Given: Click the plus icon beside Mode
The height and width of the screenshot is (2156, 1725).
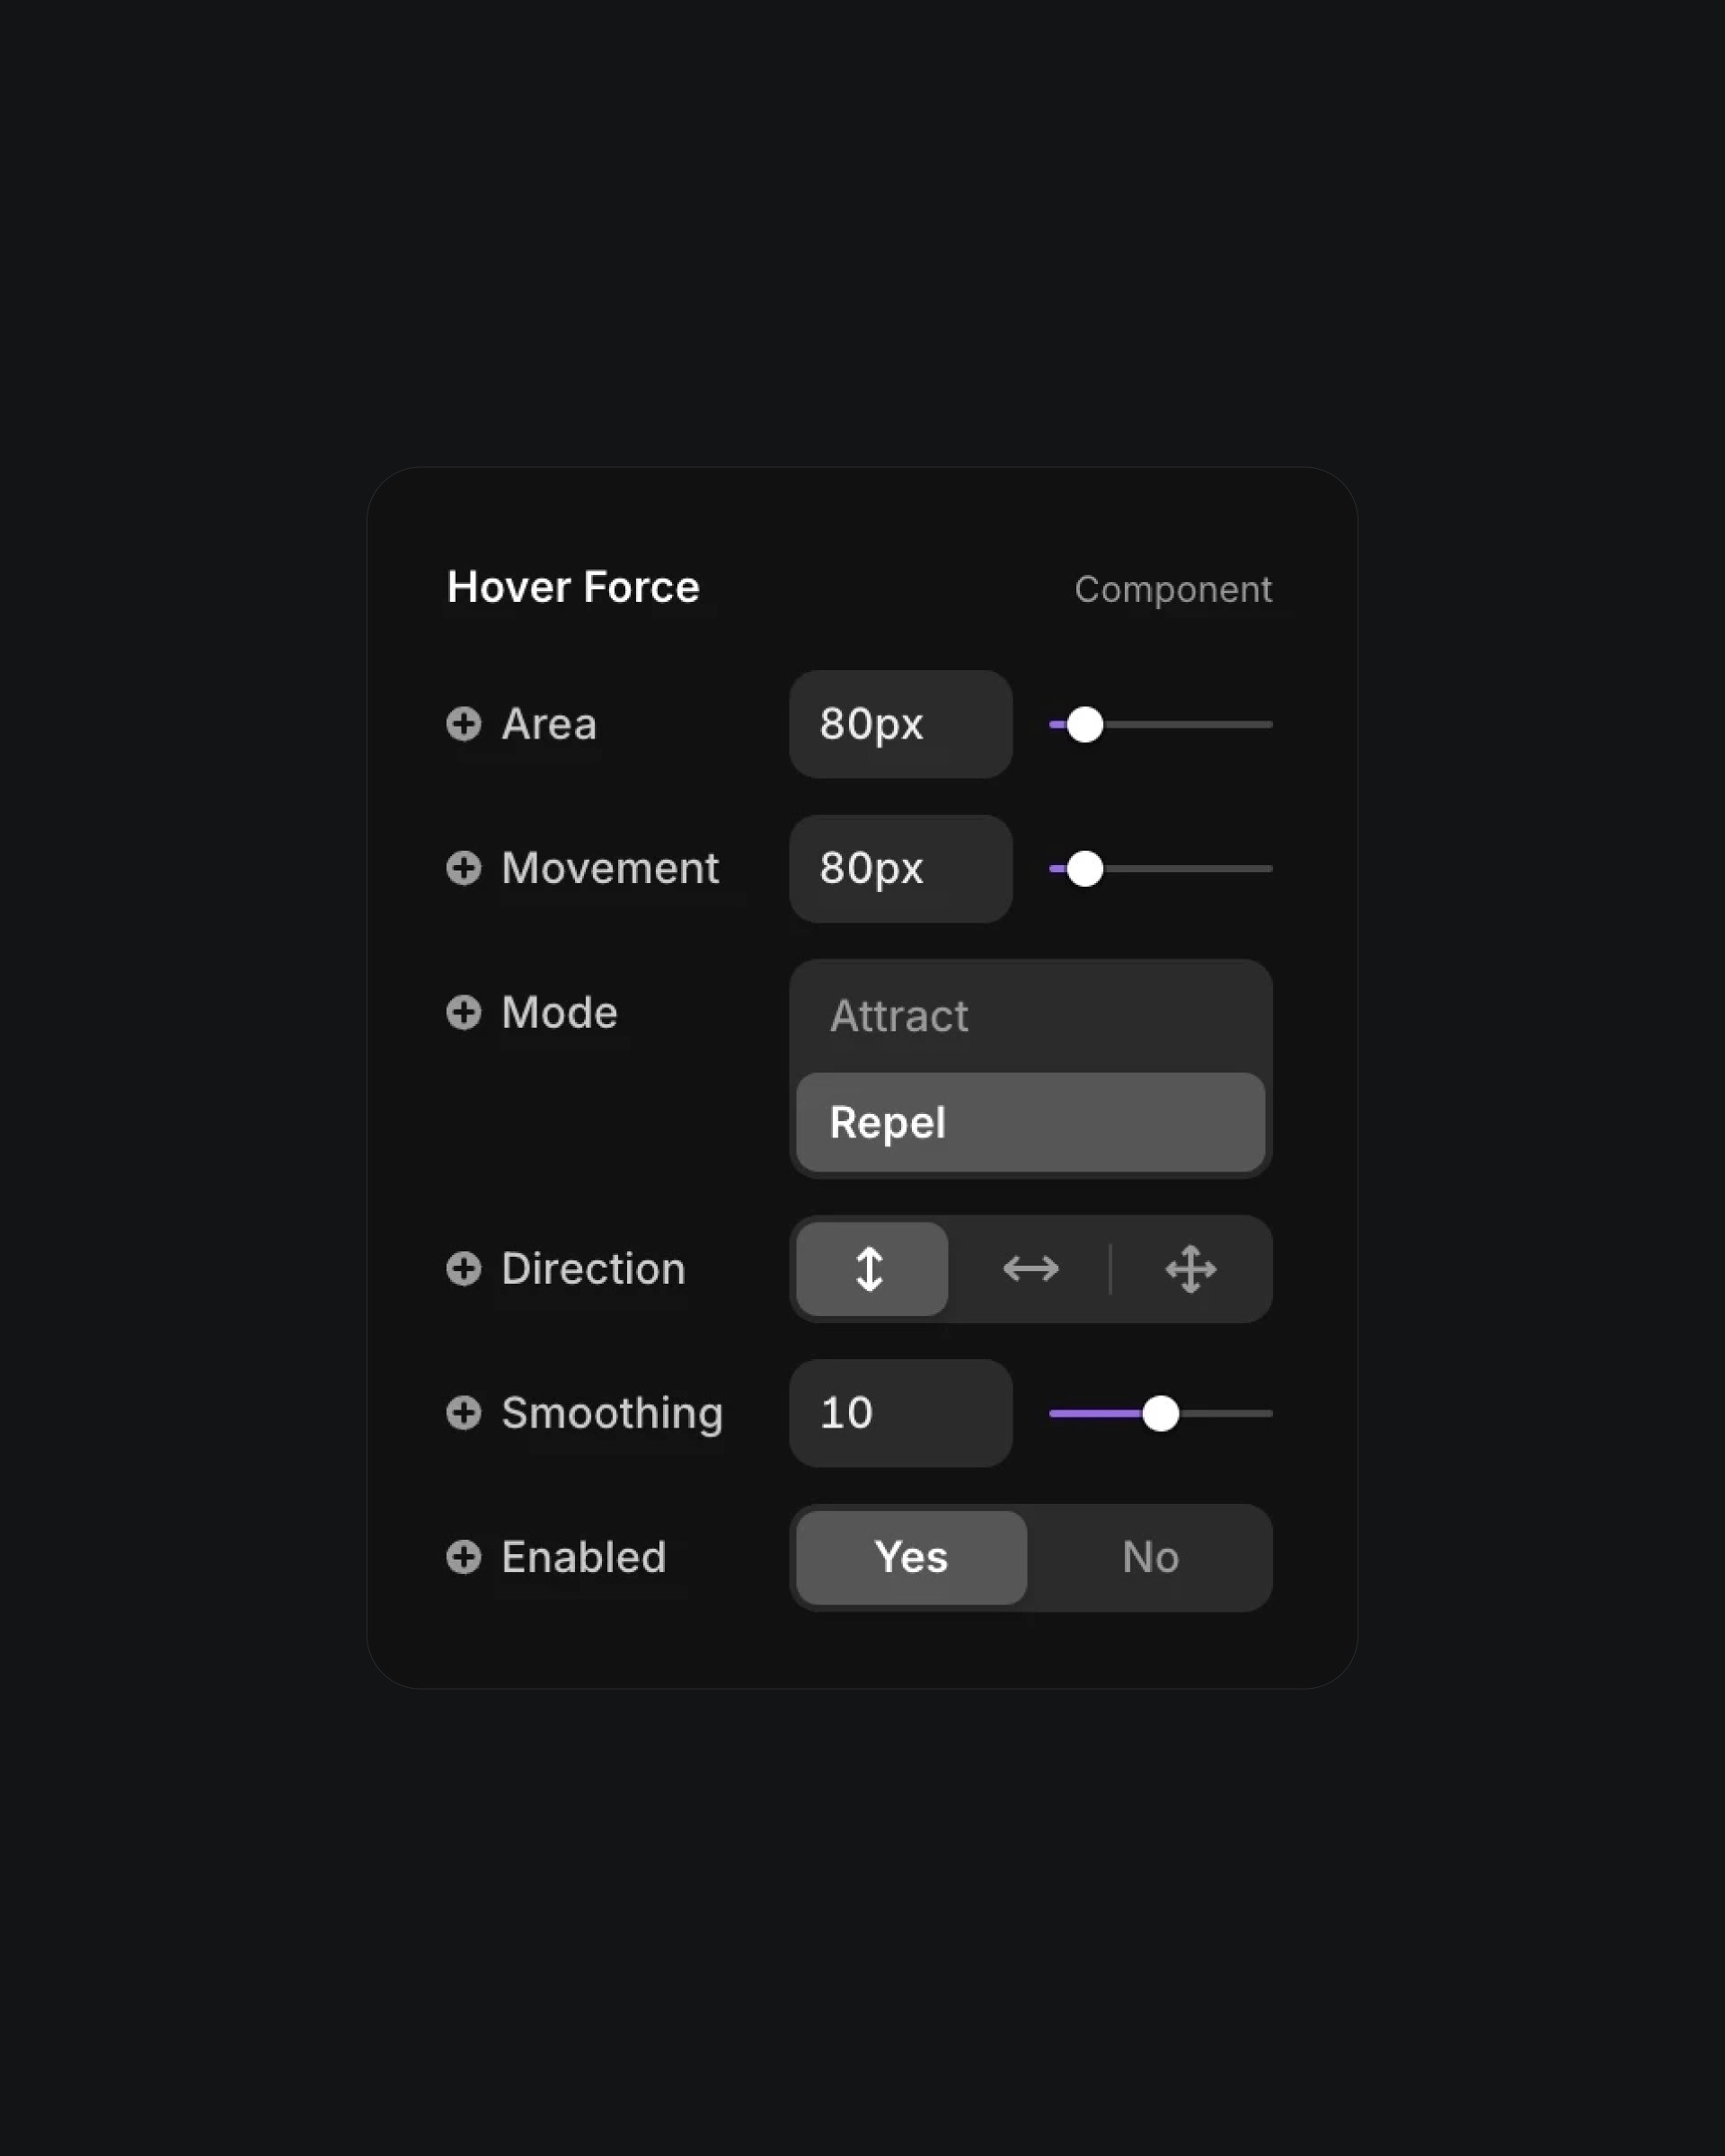Looking at the screenshot, I should point(463,1012).
